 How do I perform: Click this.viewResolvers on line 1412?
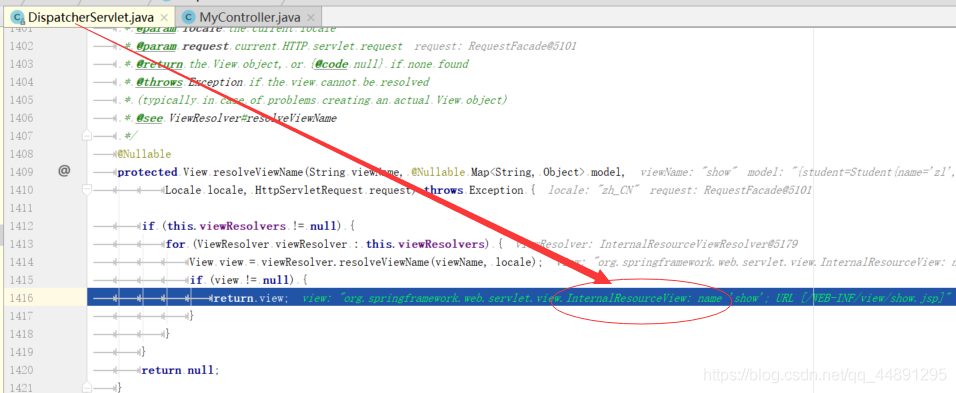tap(226, 226)
